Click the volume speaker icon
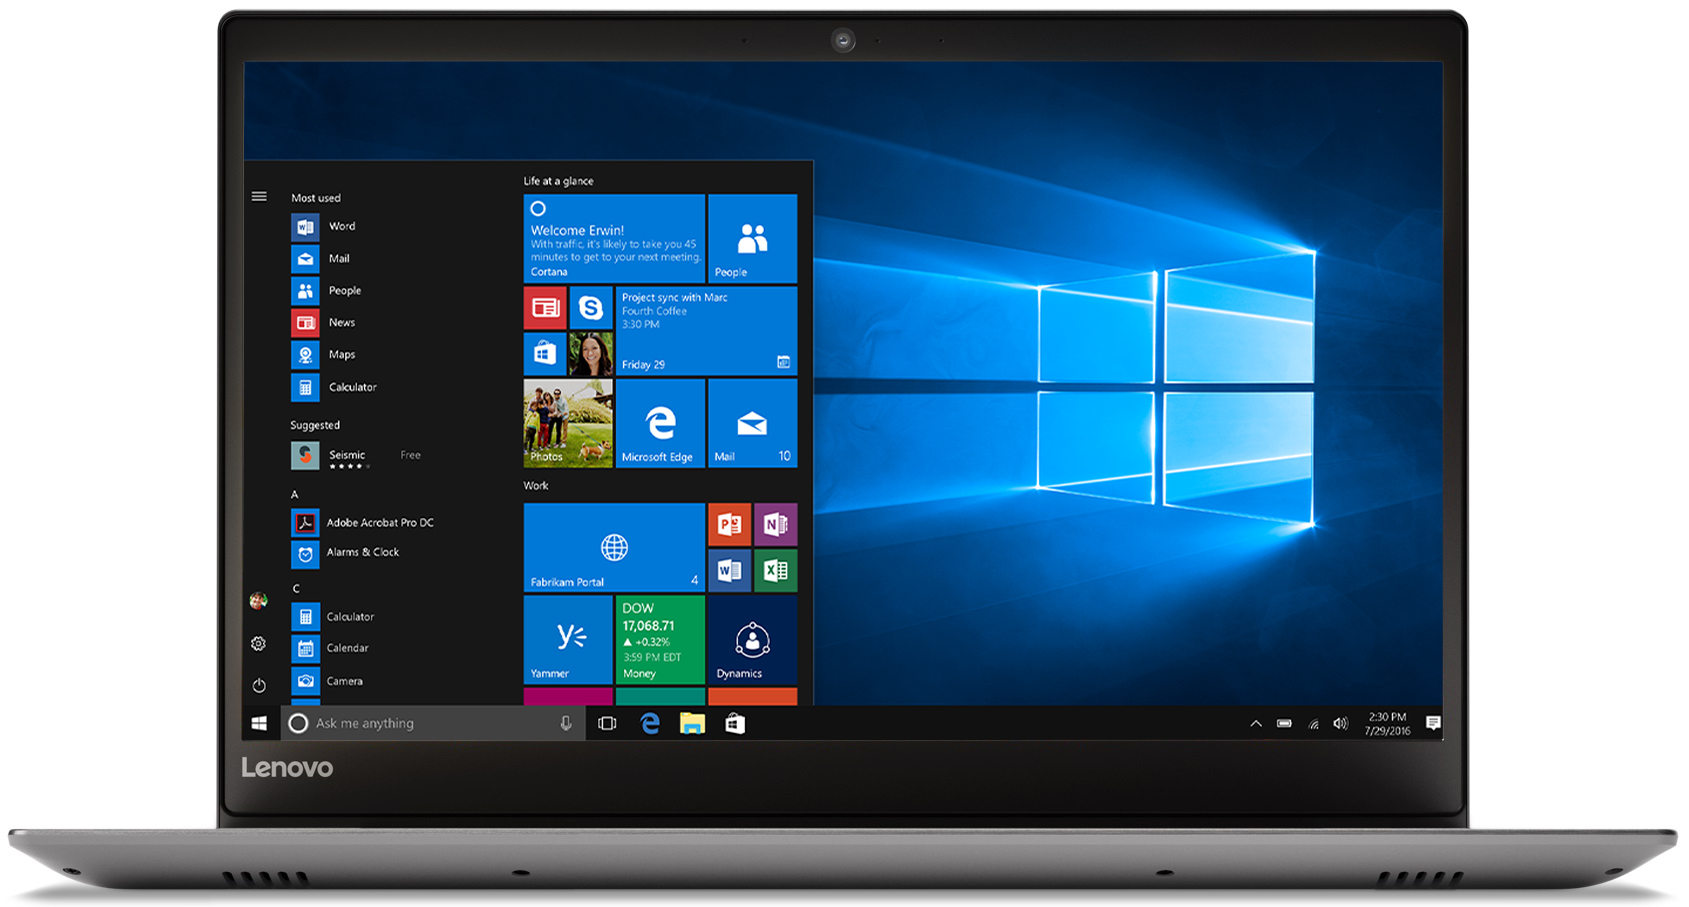Viewport: 1689px width, 907px height. (x=1341, y=724)
